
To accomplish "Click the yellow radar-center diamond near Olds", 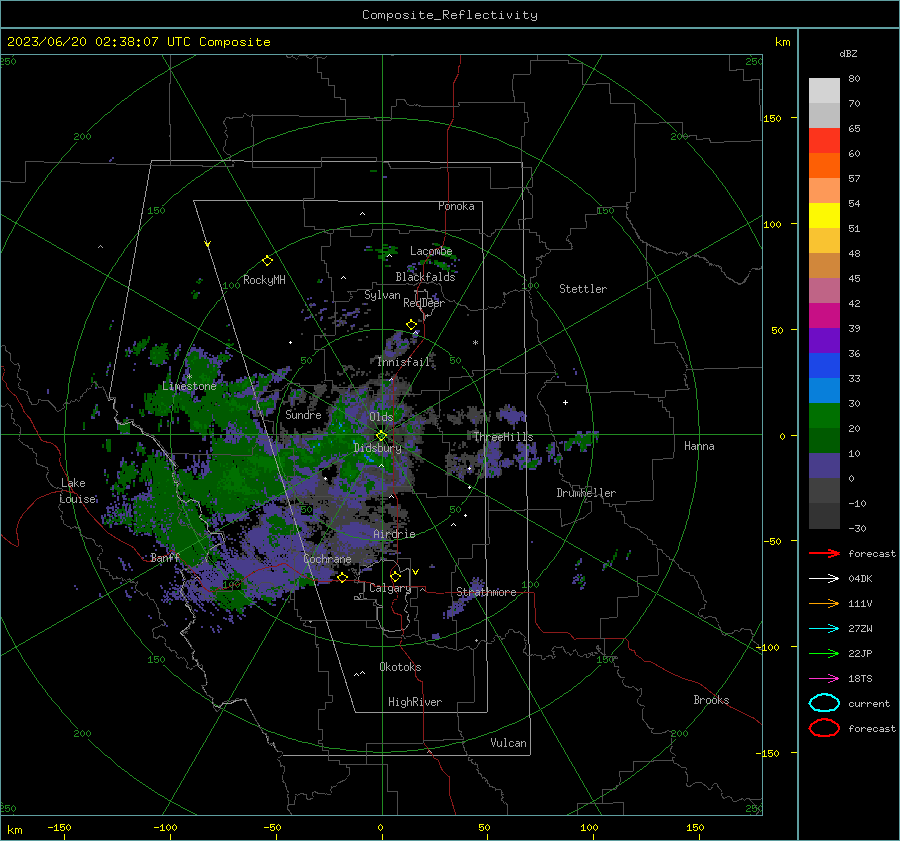I will coord(381,436).
